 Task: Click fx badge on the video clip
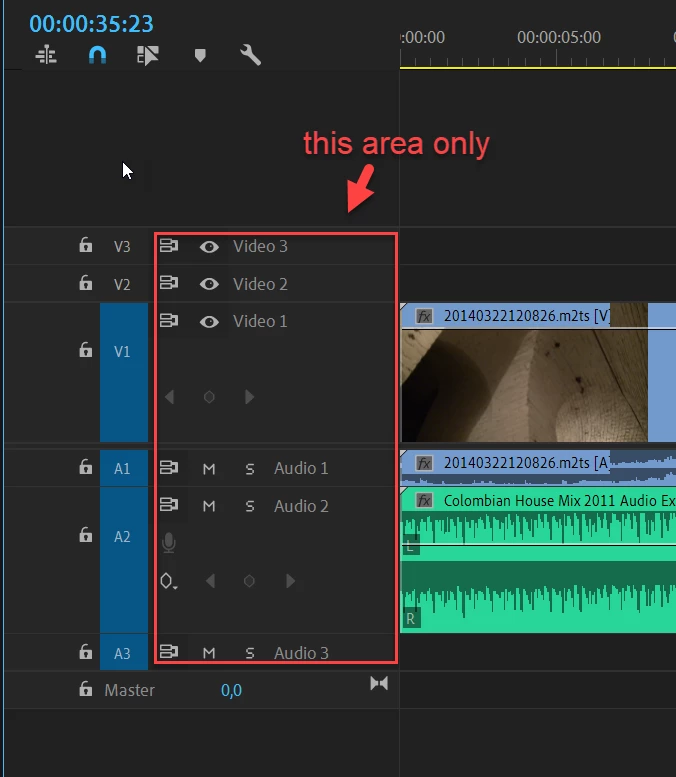point(424,316)
